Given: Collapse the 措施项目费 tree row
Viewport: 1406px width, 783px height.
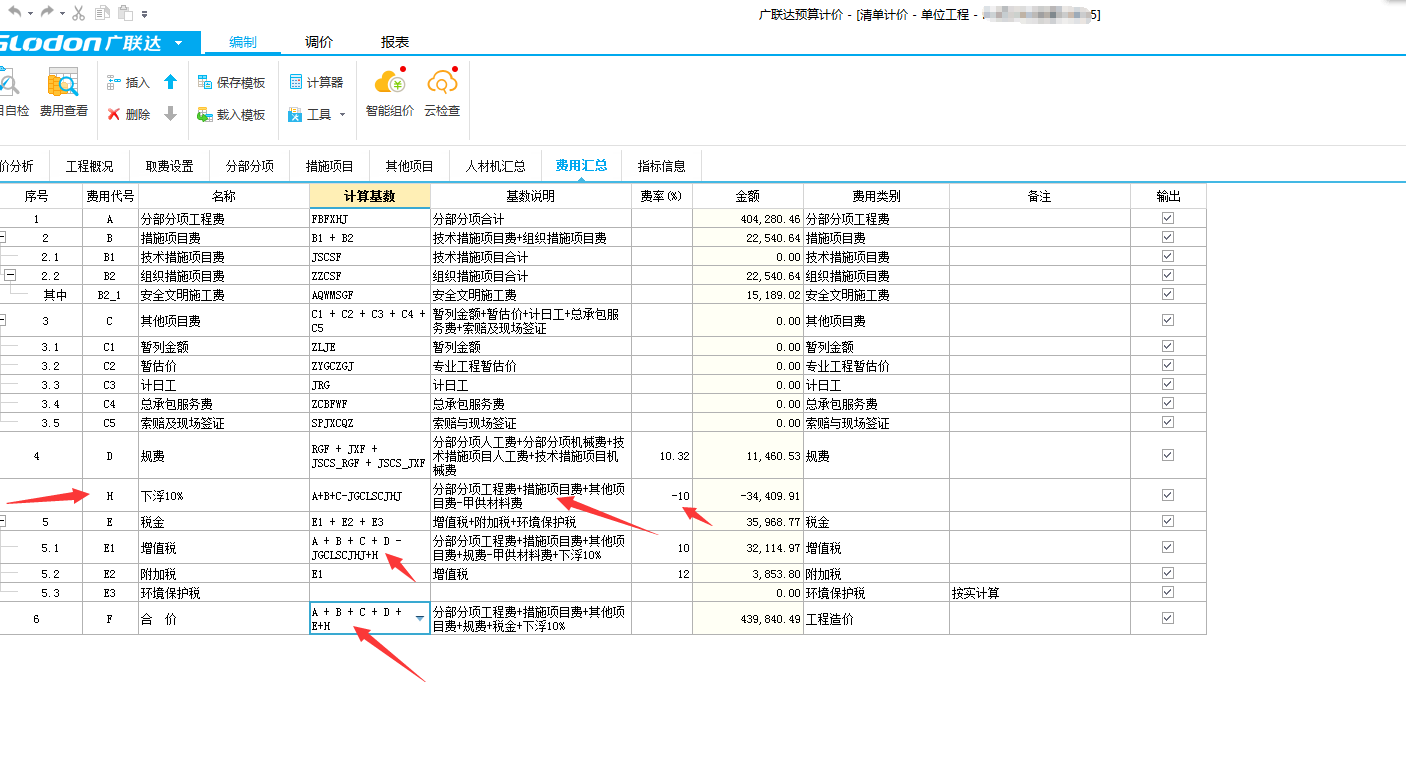Looking at the screenshot, I should 2,238.
